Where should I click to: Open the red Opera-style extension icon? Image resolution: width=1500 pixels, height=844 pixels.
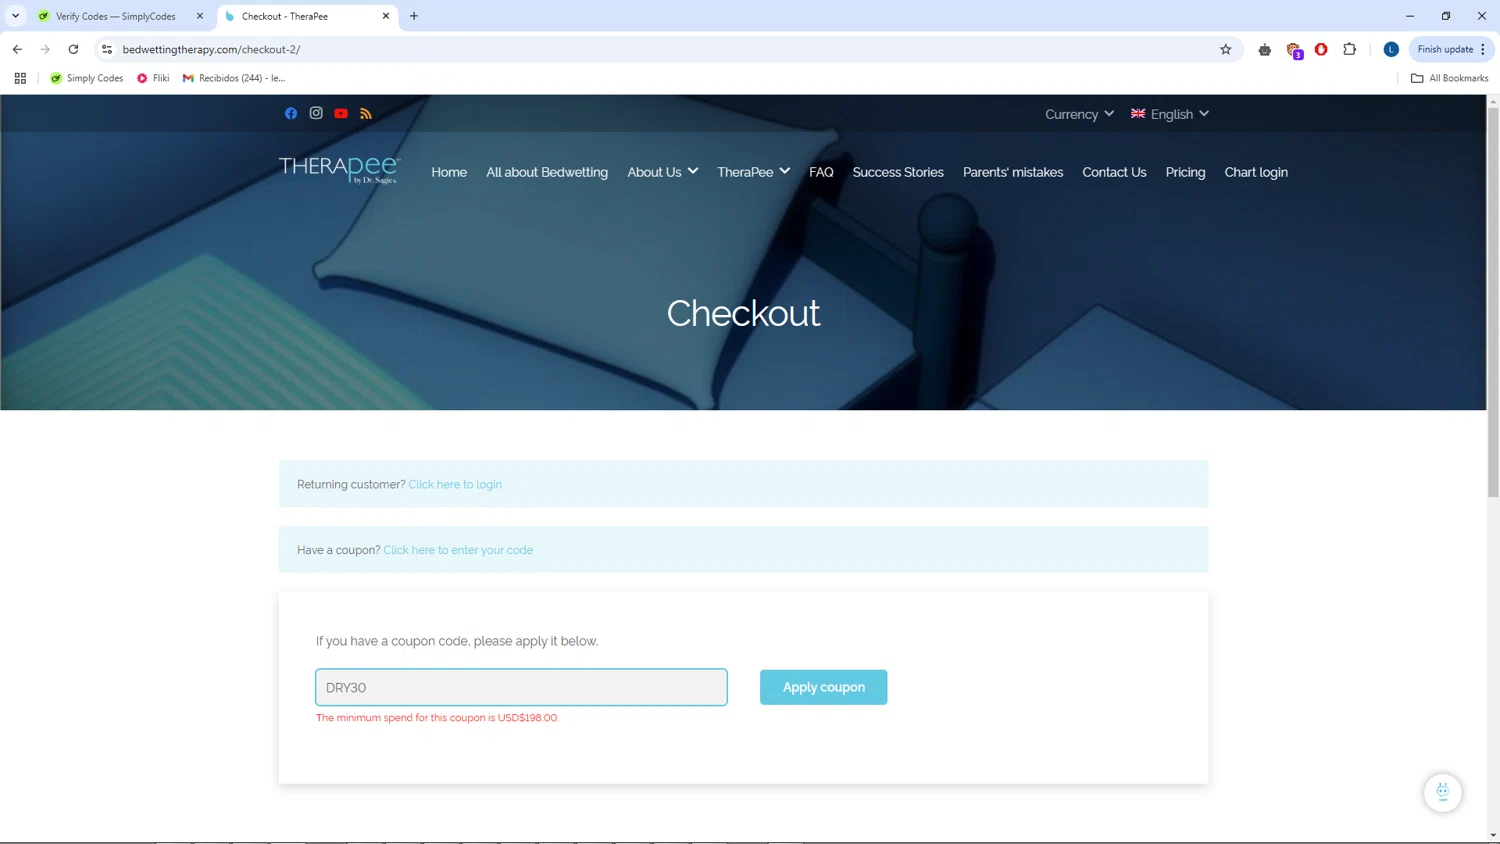pyautogui.click(x=1321, y=49)
